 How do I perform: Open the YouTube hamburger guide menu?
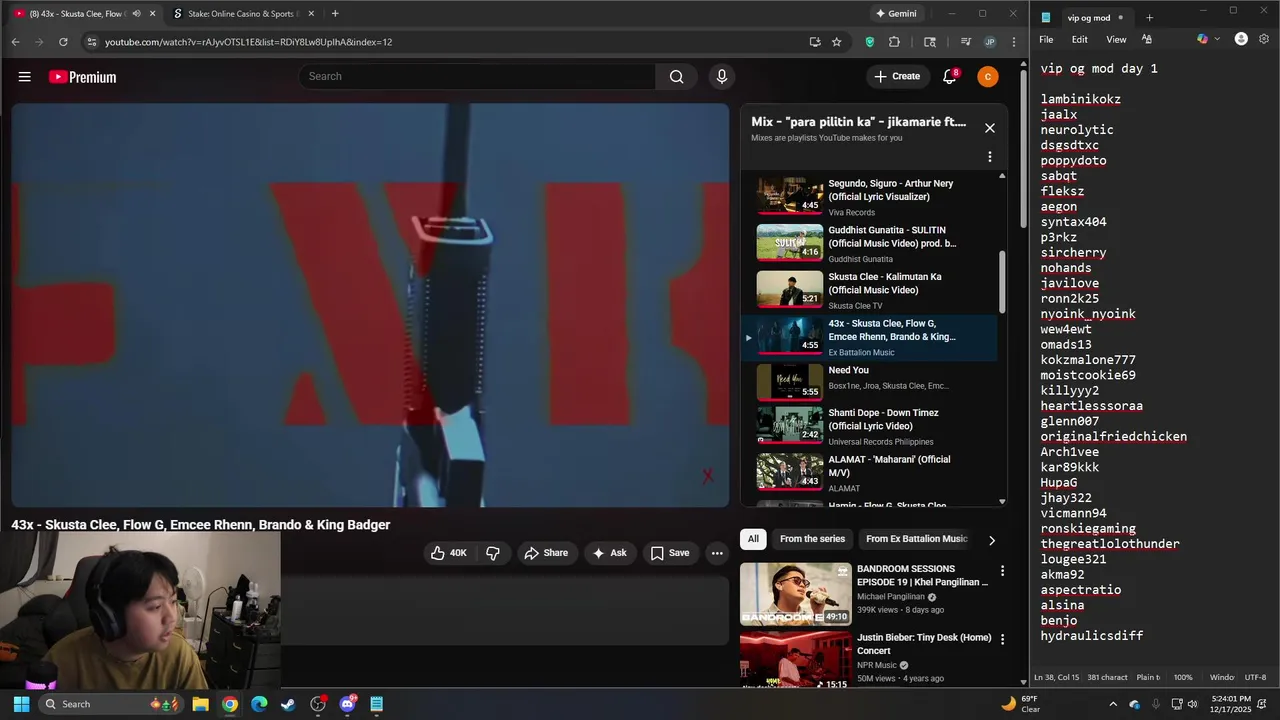point(25,77)
